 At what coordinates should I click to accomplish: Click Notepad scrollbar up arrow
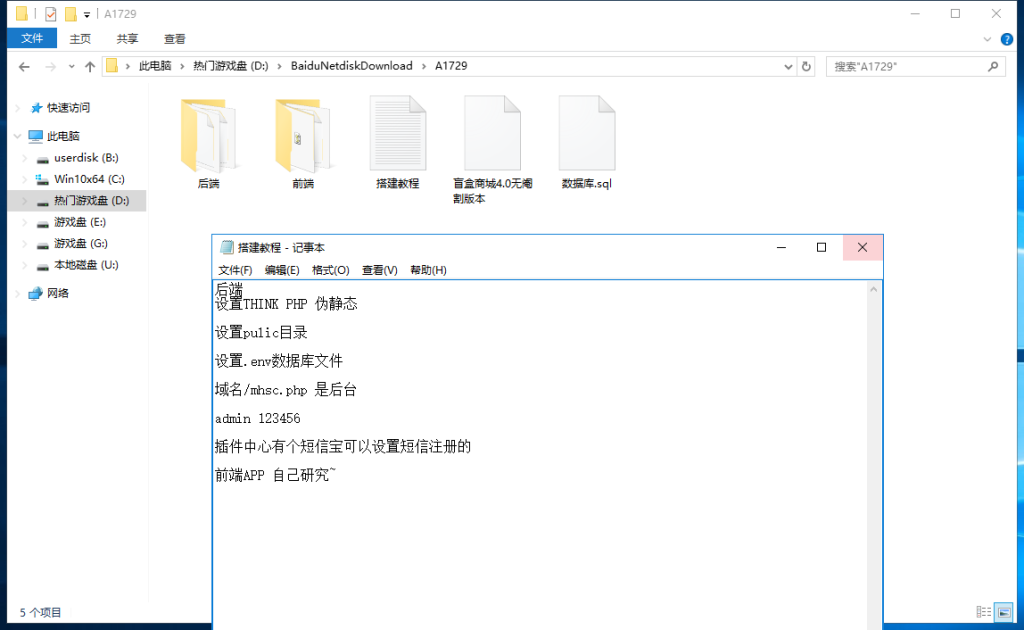874,289
